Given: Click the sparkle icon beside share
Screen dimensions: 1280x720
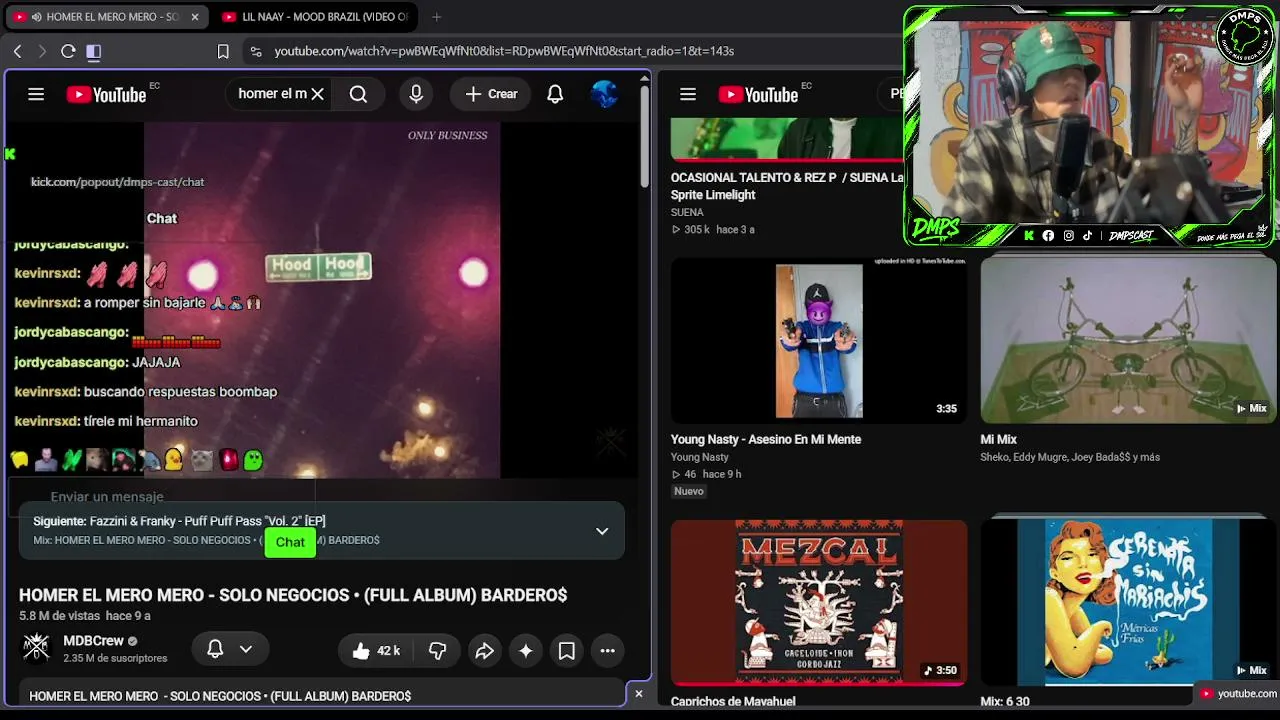Looking at the screenshot, I should (x=525, y=651).
